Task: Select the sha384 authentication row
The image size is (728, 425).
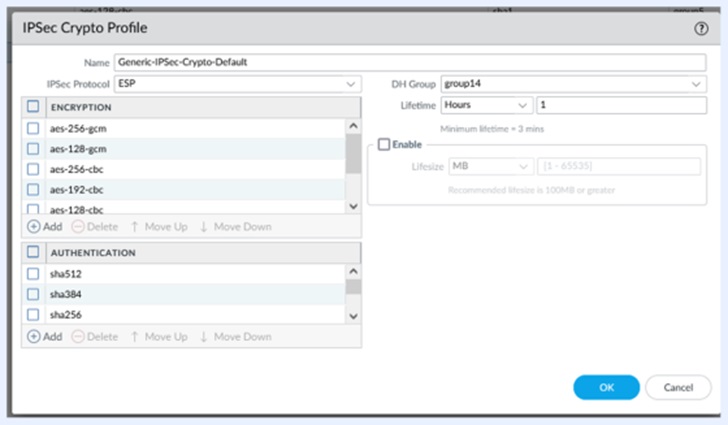Action: [190, 294]
